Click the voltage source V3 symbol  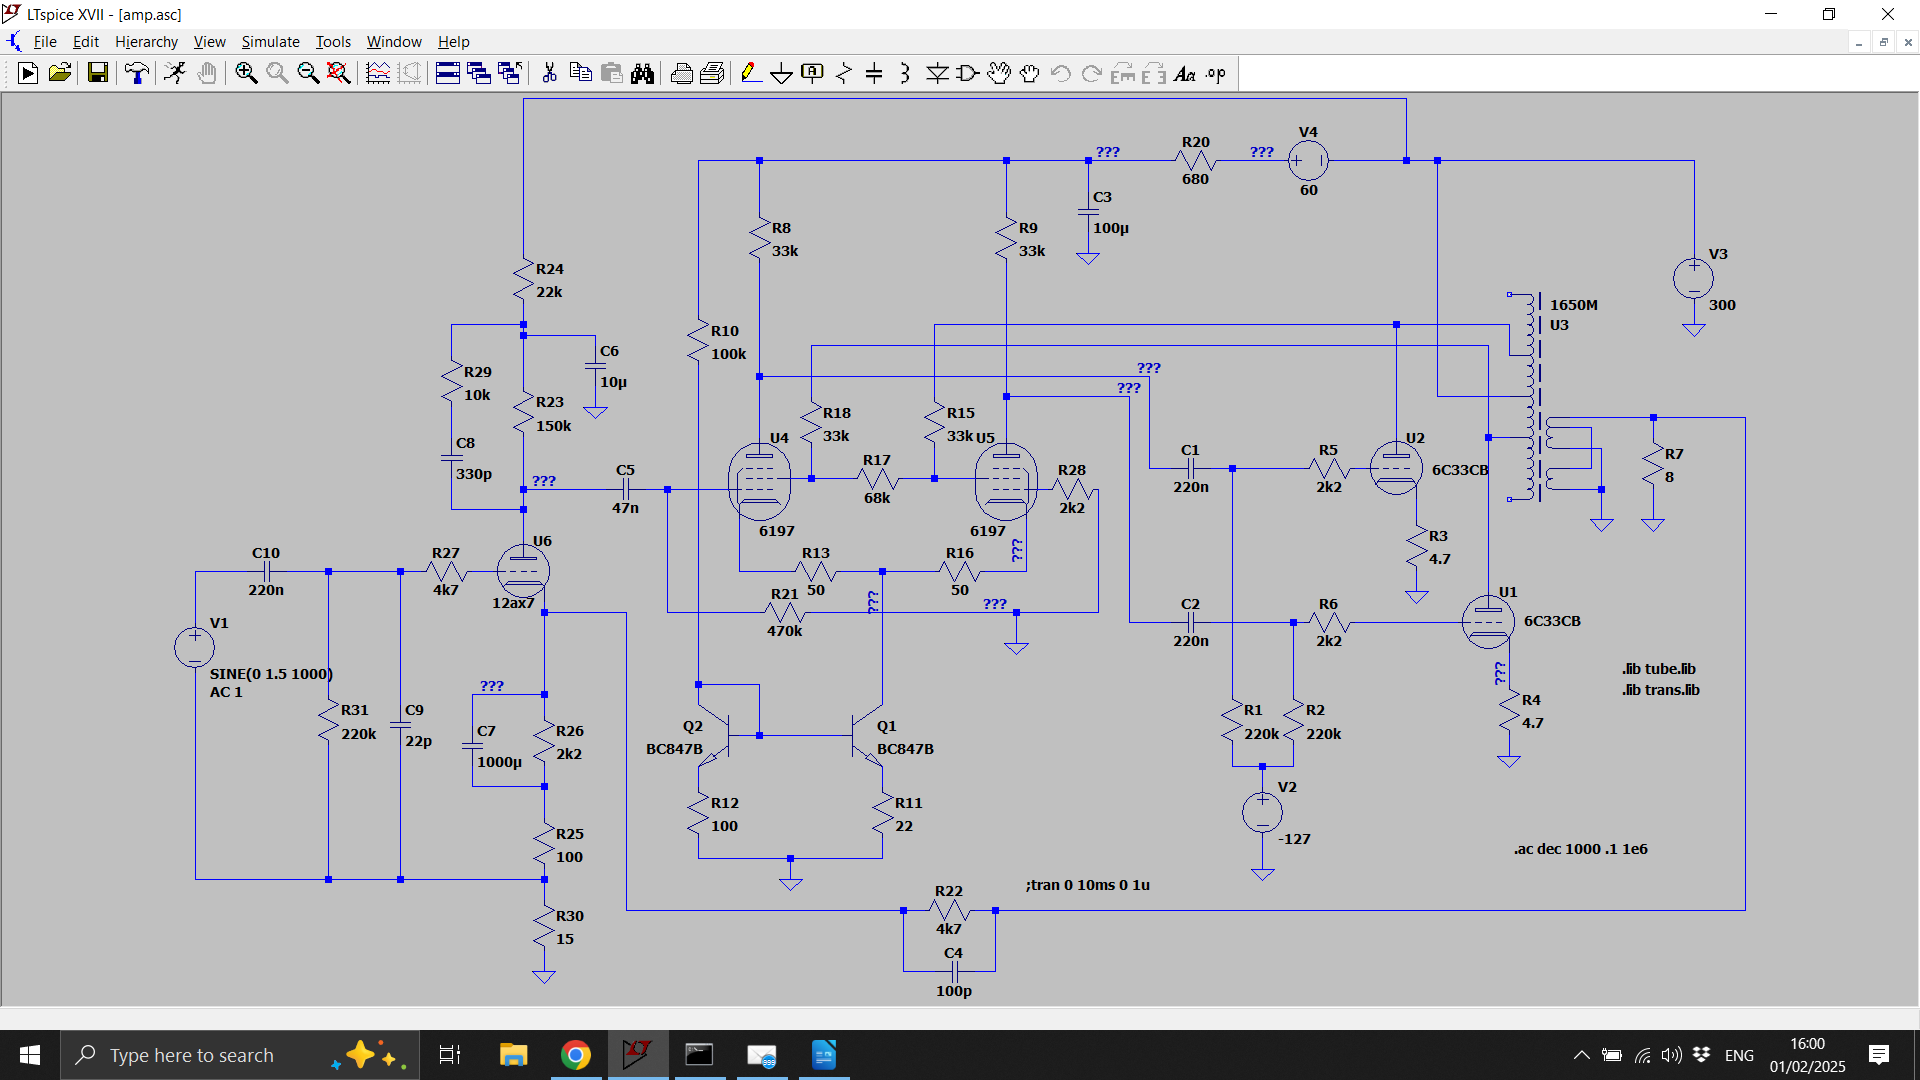[1693, 278]
